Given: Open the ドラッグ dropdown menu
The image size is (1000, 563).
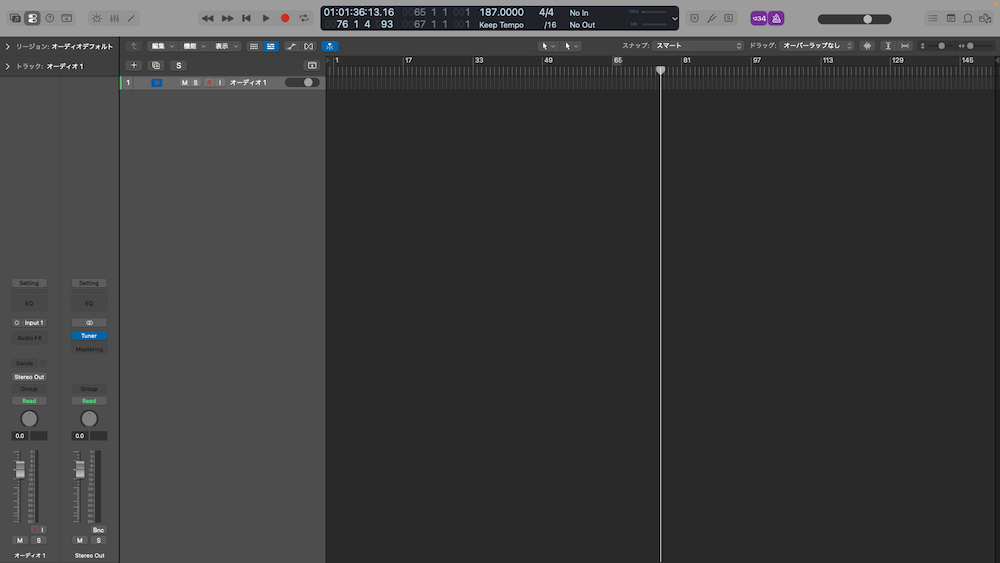Looking at the screenshot, I should (816, 46).
